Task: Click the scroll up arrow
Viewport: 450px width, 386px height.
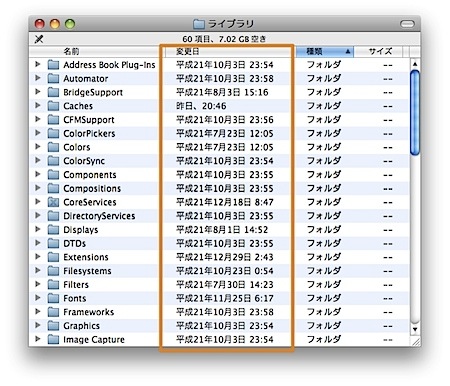Action: tap(415, 64)
